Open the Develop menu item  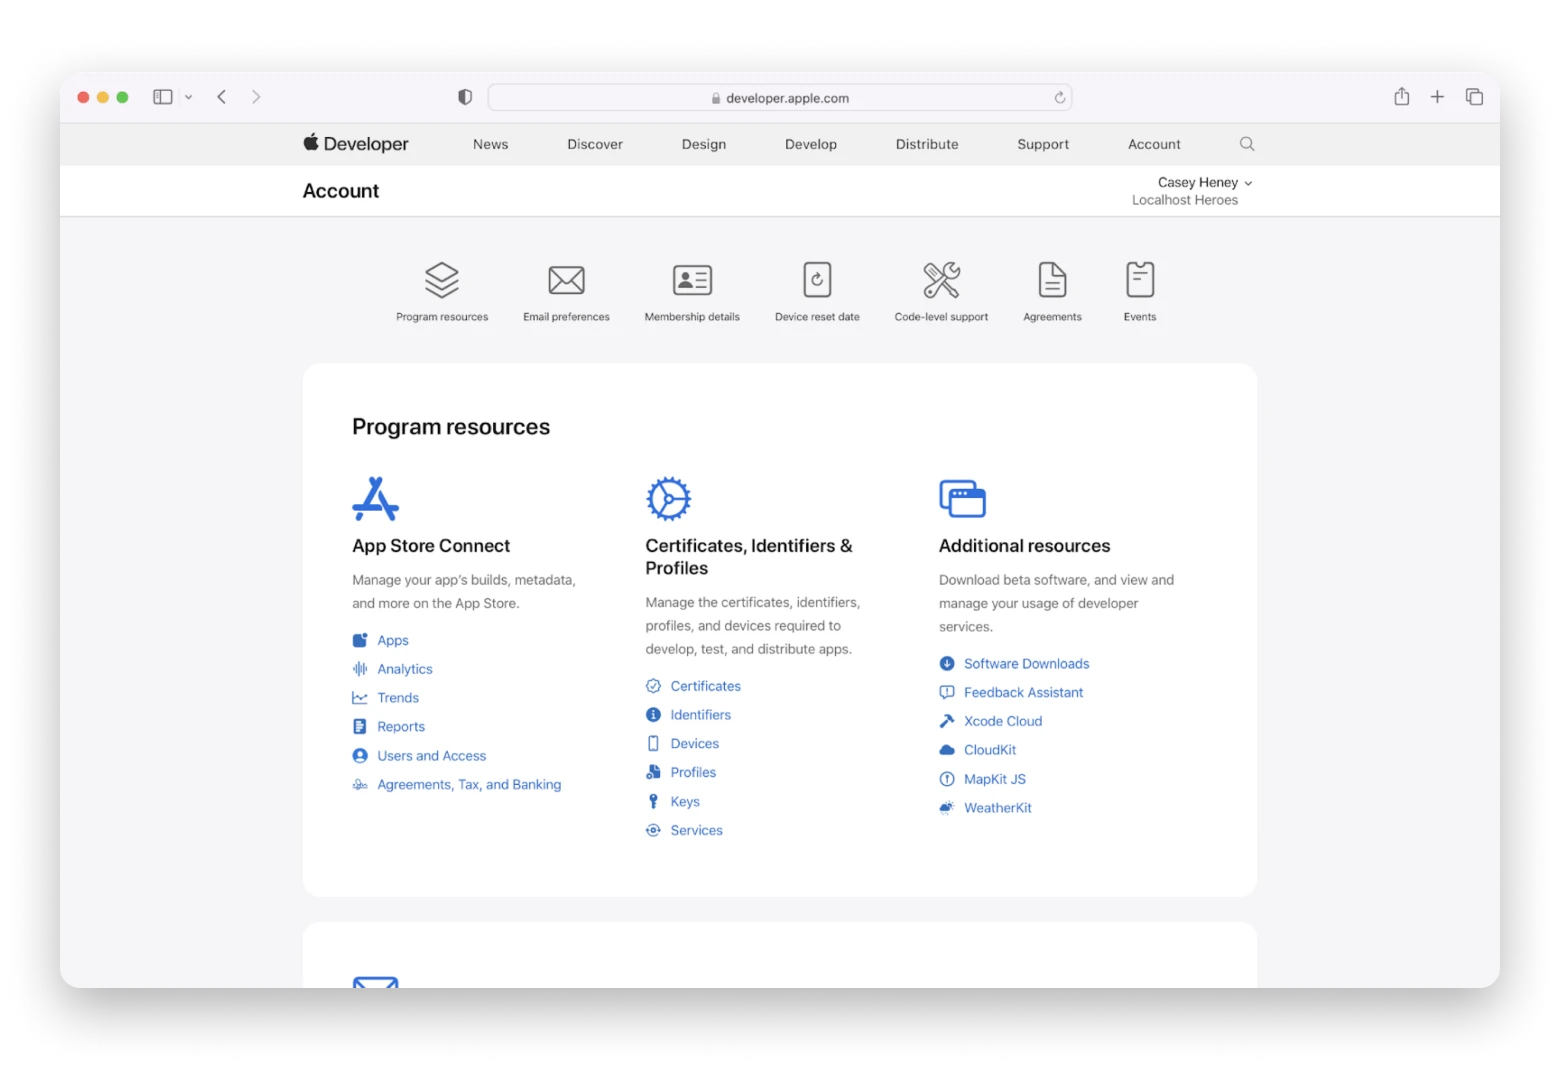(811, 144)
